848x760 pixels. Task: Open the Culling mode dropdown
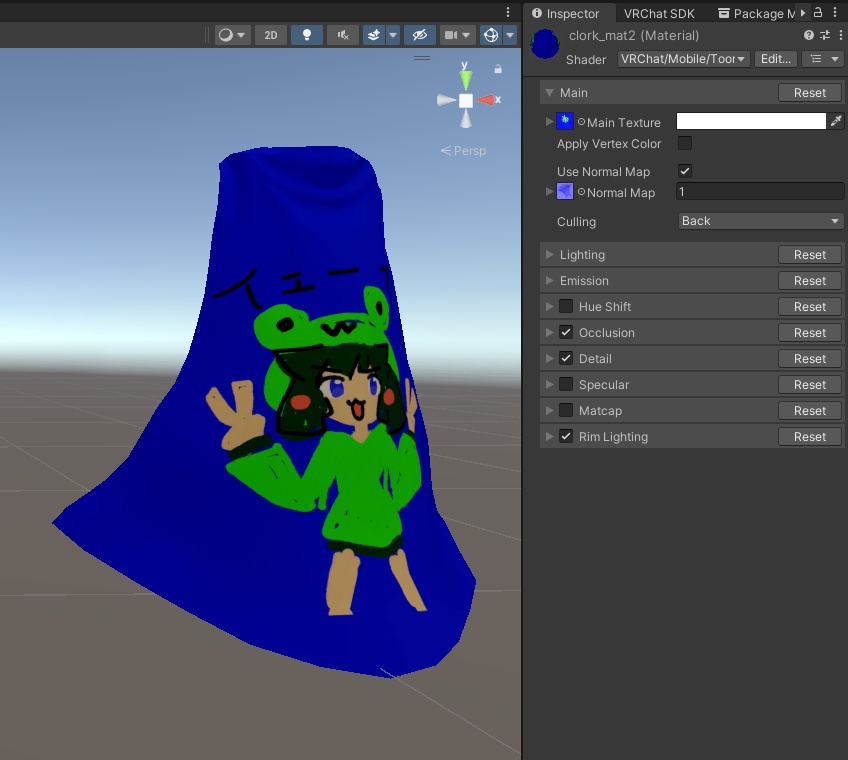[x=760, y=221]
